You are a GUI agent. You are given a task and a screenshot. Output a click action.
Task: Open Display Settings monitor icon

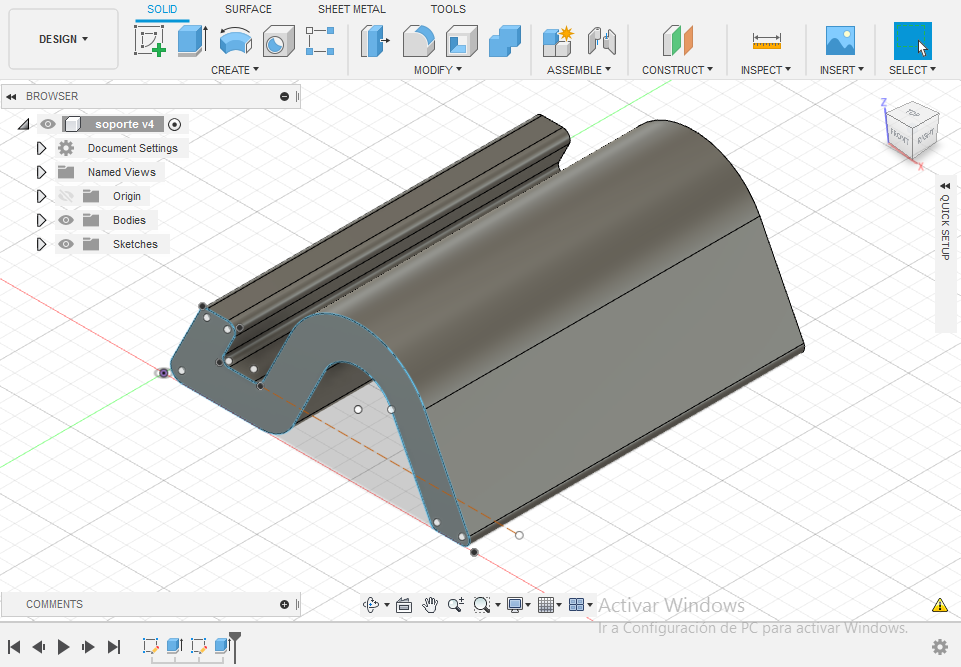515,605
